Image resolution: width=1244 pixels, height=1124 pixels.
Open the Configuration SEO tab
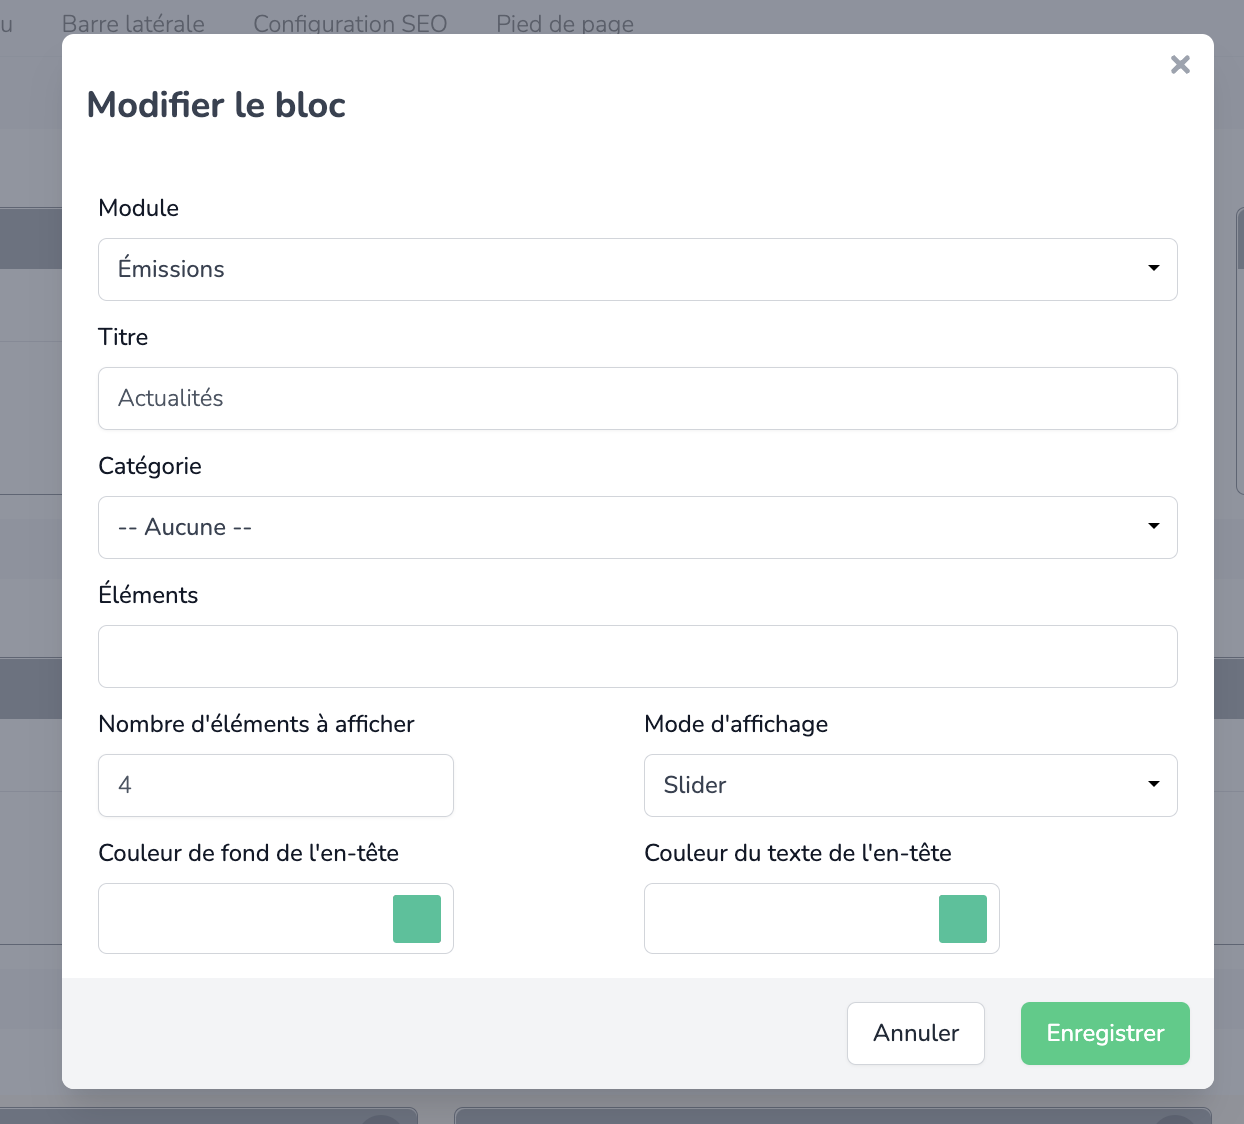tap(350, 23)
